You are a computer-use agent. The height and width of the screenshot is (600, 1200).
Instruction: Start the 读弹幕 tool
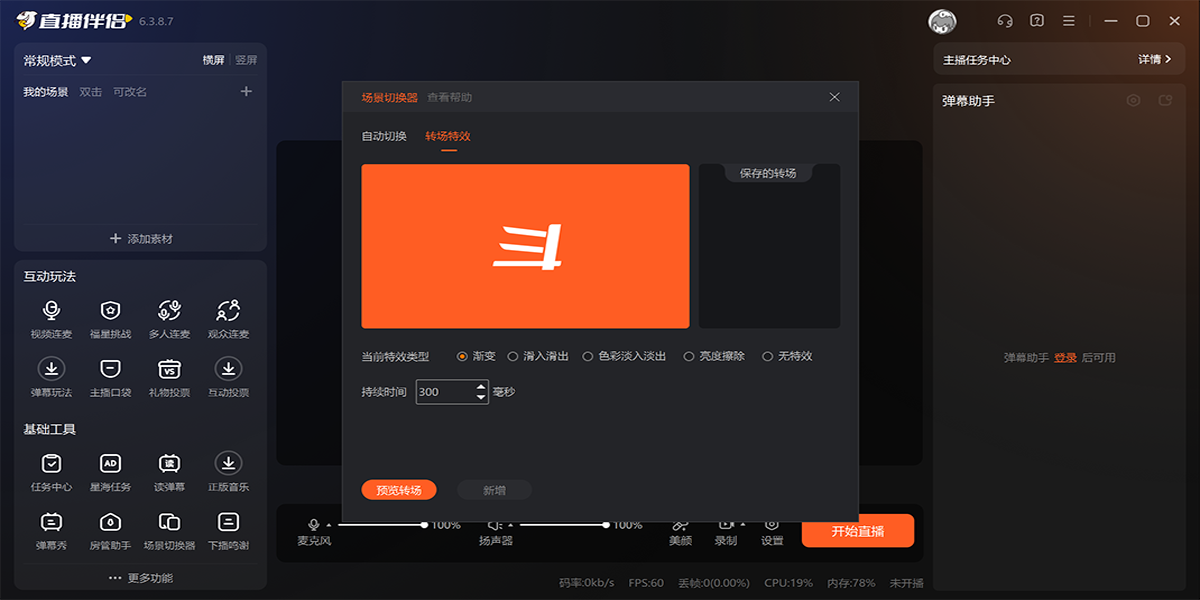(x=169, y=470)
